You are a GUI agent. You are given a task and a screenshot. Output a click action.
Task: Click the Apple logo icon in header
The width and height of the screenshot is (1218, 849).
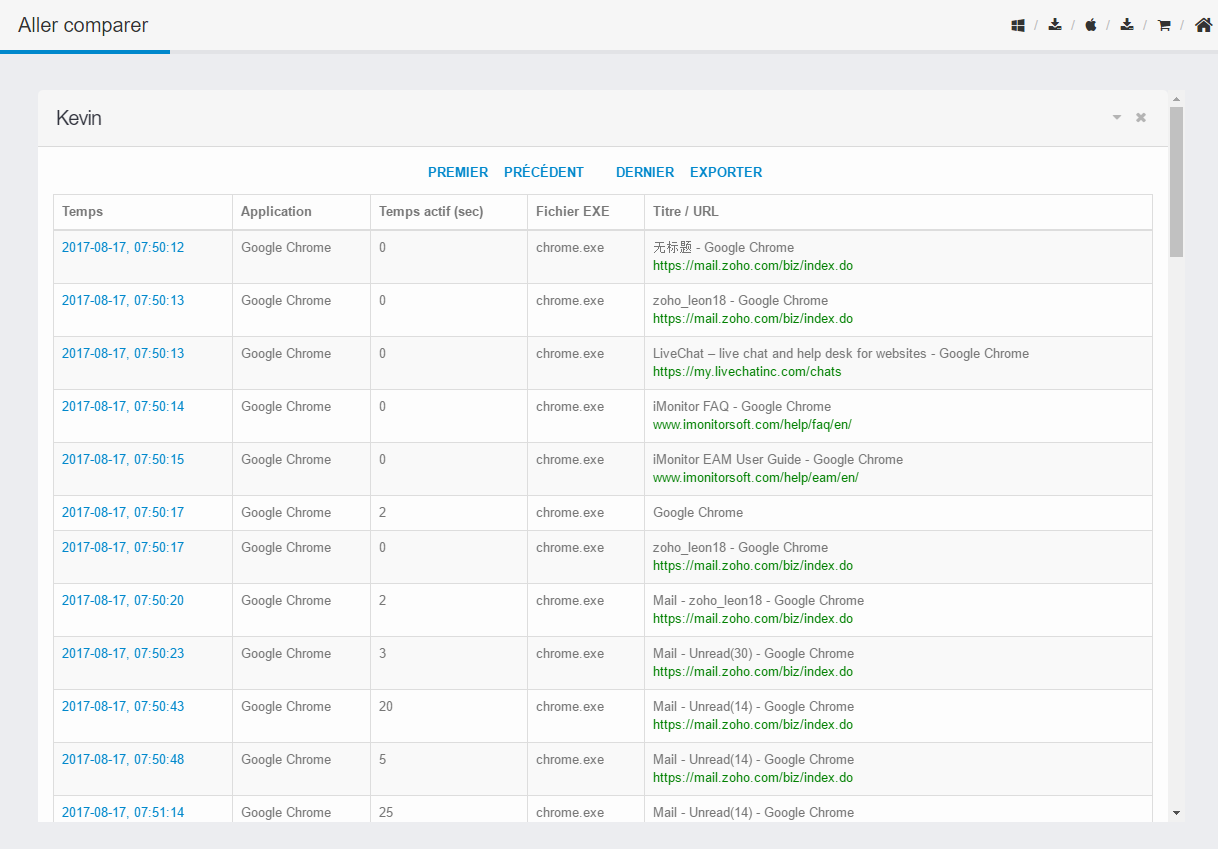click(1091, 26)
